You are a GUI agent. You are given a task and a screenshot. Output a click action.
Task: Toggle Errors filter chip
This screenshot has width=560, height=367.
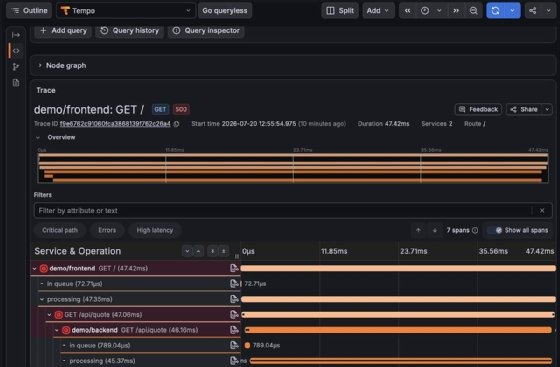(107, 230)
